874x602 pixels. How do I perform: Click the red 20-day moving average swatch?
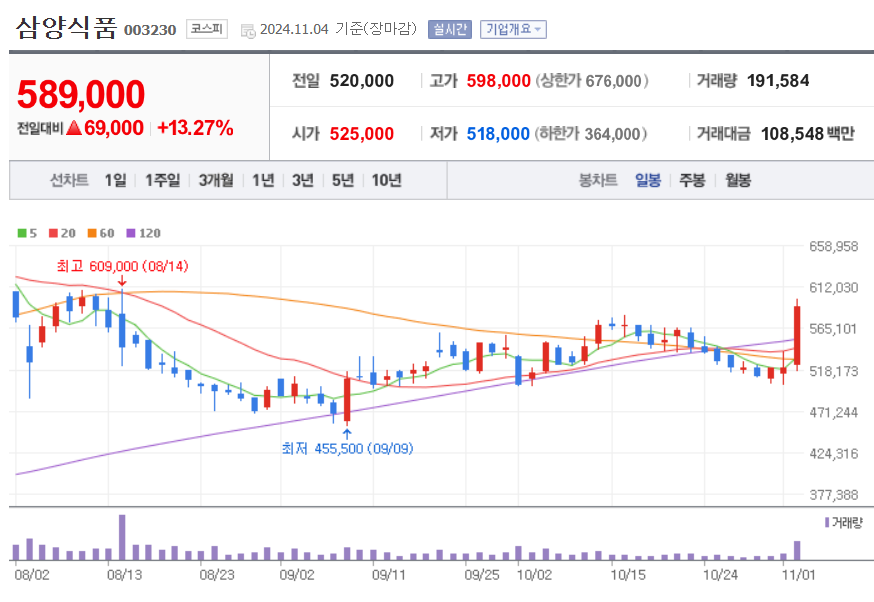pyautogui.click(x=54, y=233)
